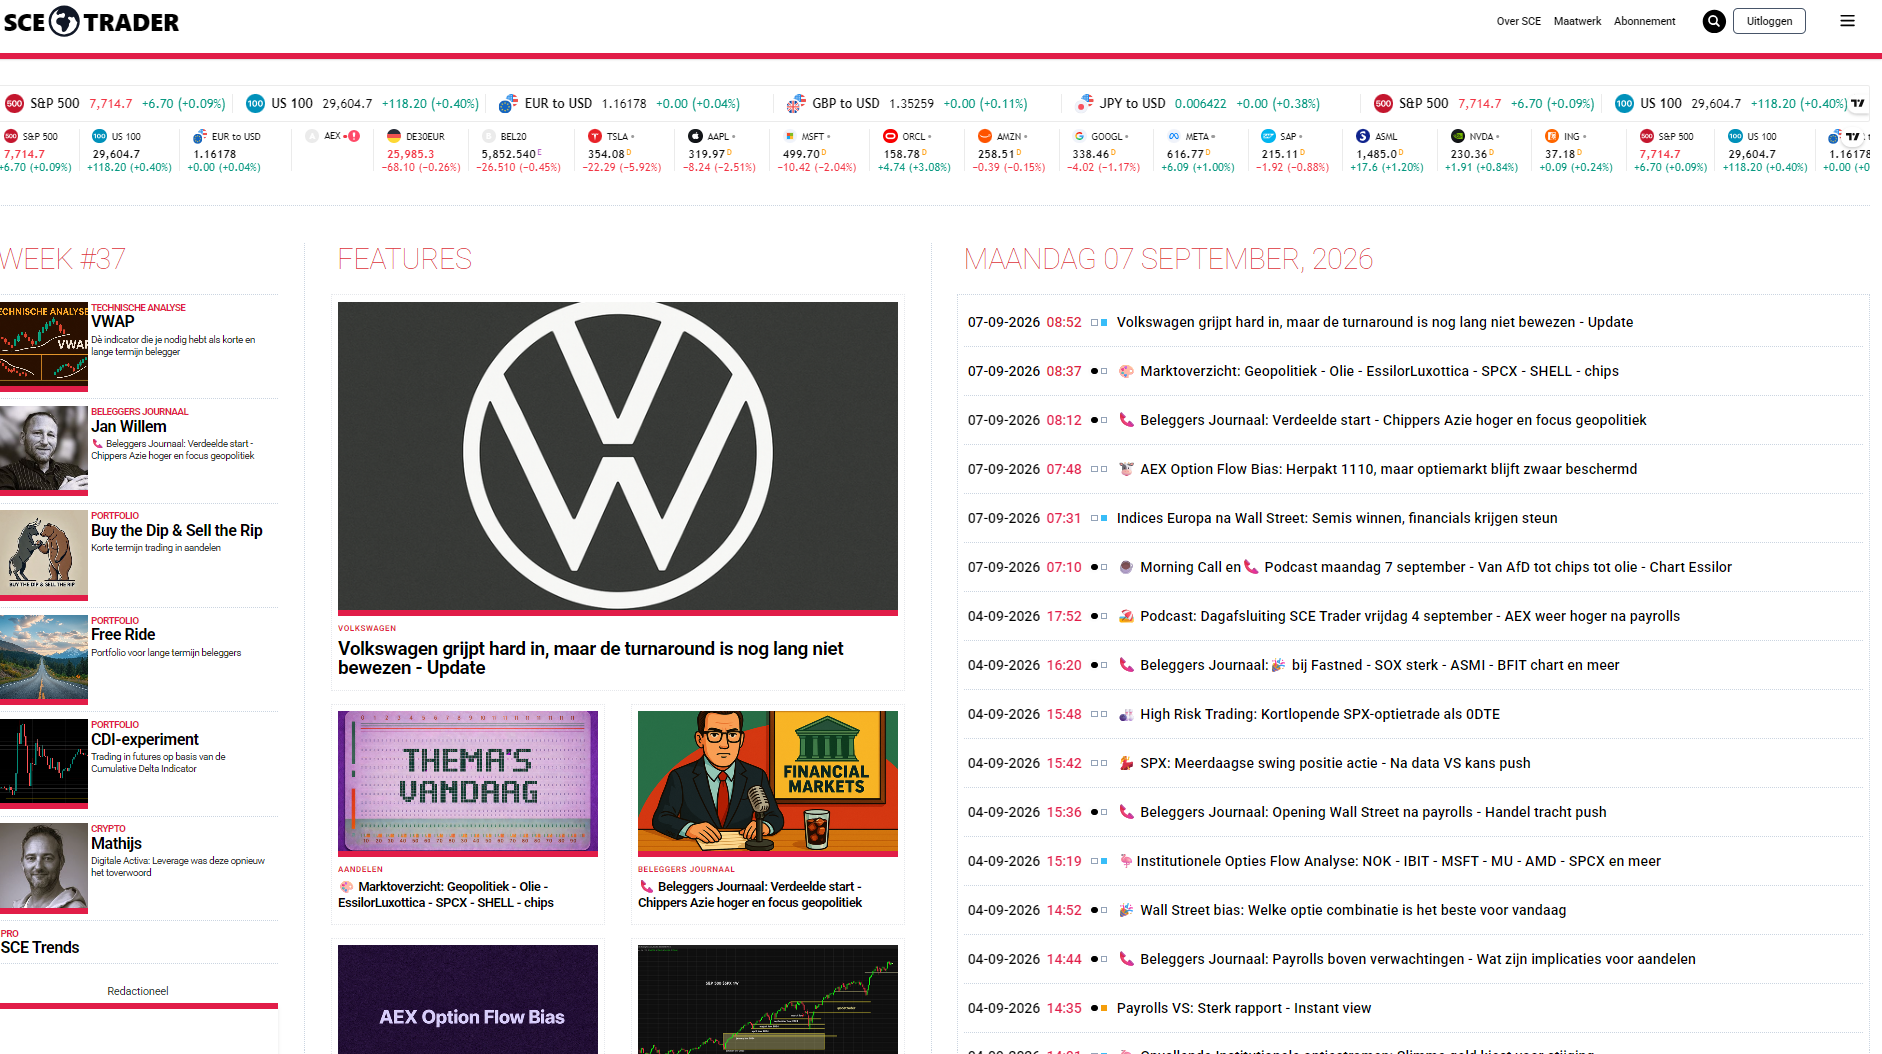Screen dimensions: 1882x1054
Task: Open Mathijs crypto link
Action: [x=116, y=844]
